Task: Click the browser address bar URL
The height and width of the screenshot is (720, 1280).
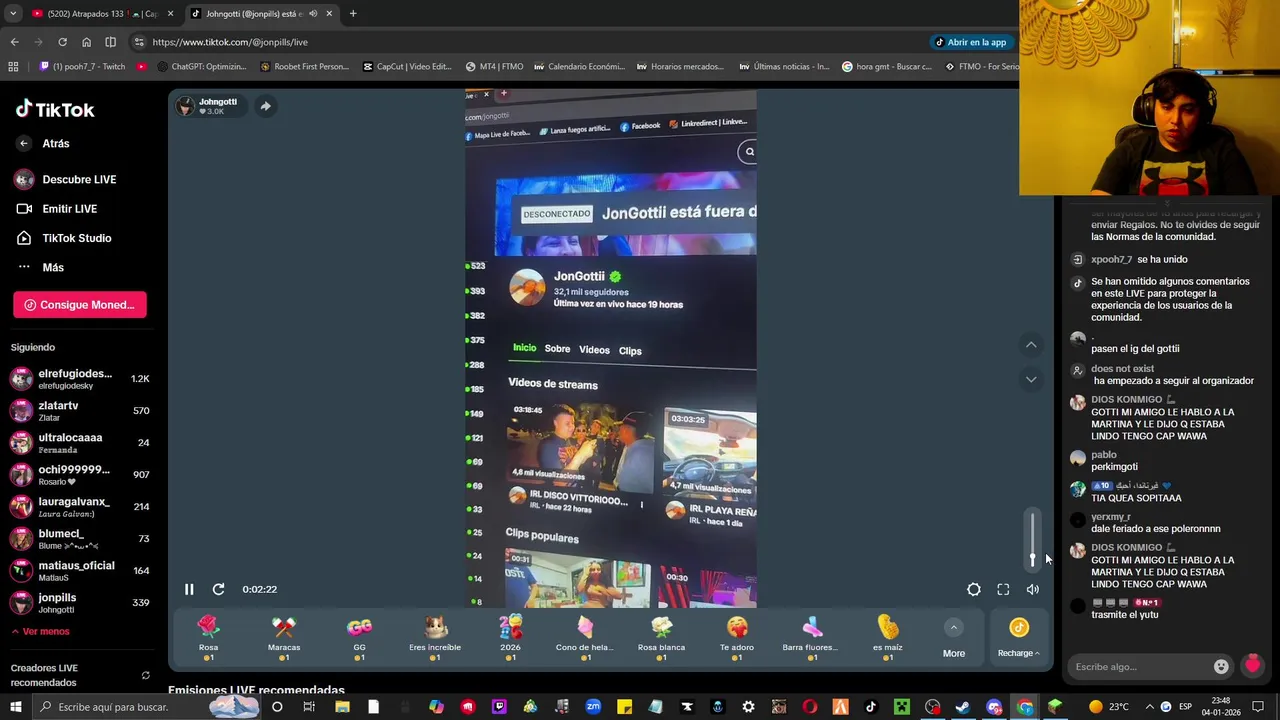Action: tap(230, 42)
